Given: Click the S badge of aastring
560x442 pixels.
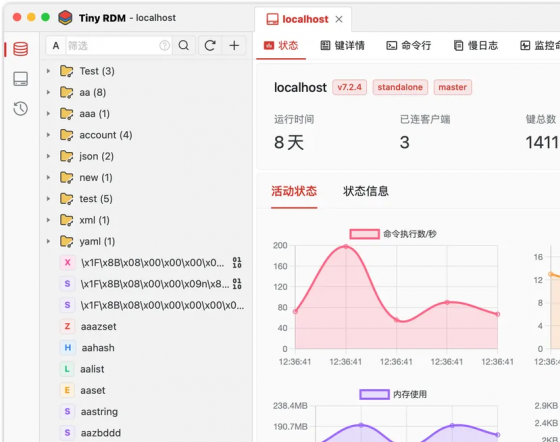Looking at the screenshot, I should [67, 411].
